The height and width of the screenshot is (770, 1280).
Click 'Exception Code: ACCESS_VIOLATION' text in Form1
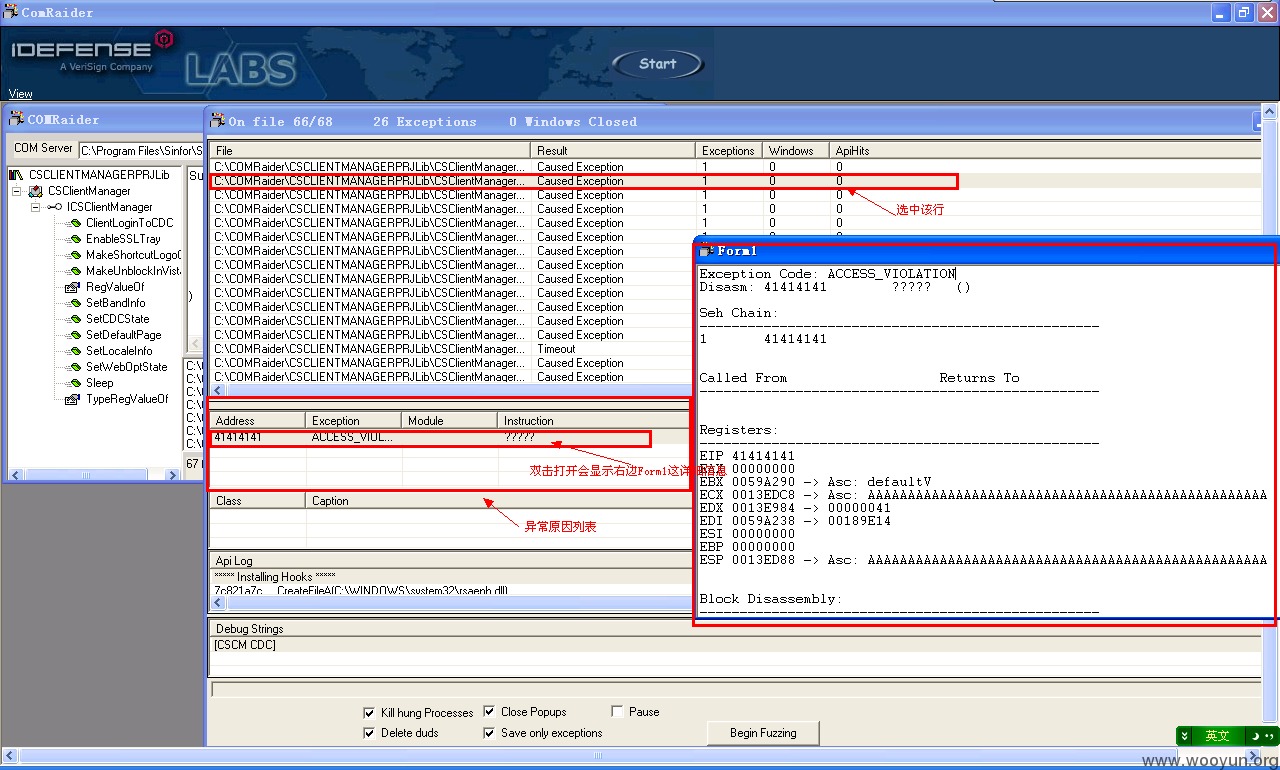click(827, 274)
